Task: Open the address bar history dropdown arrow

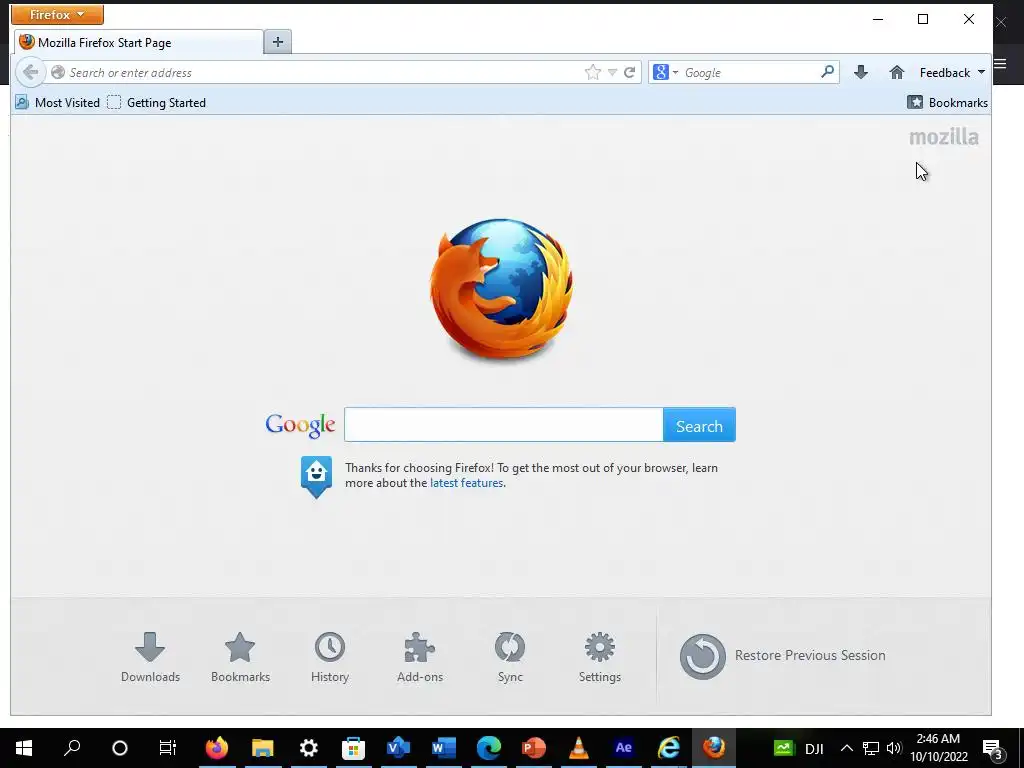Action: pyautogui.click(x=612, y=72)
